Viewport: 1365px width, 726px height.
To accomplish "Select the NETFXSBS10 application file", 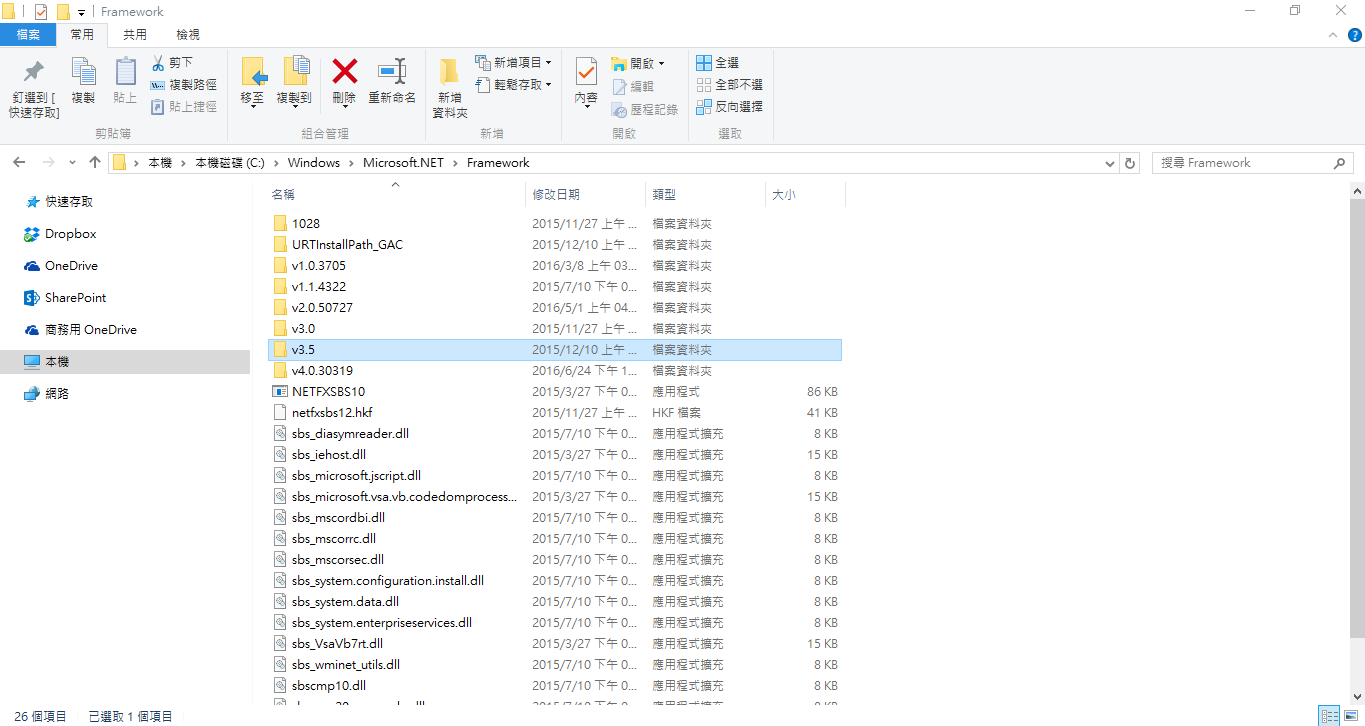I will pos(555,392).
